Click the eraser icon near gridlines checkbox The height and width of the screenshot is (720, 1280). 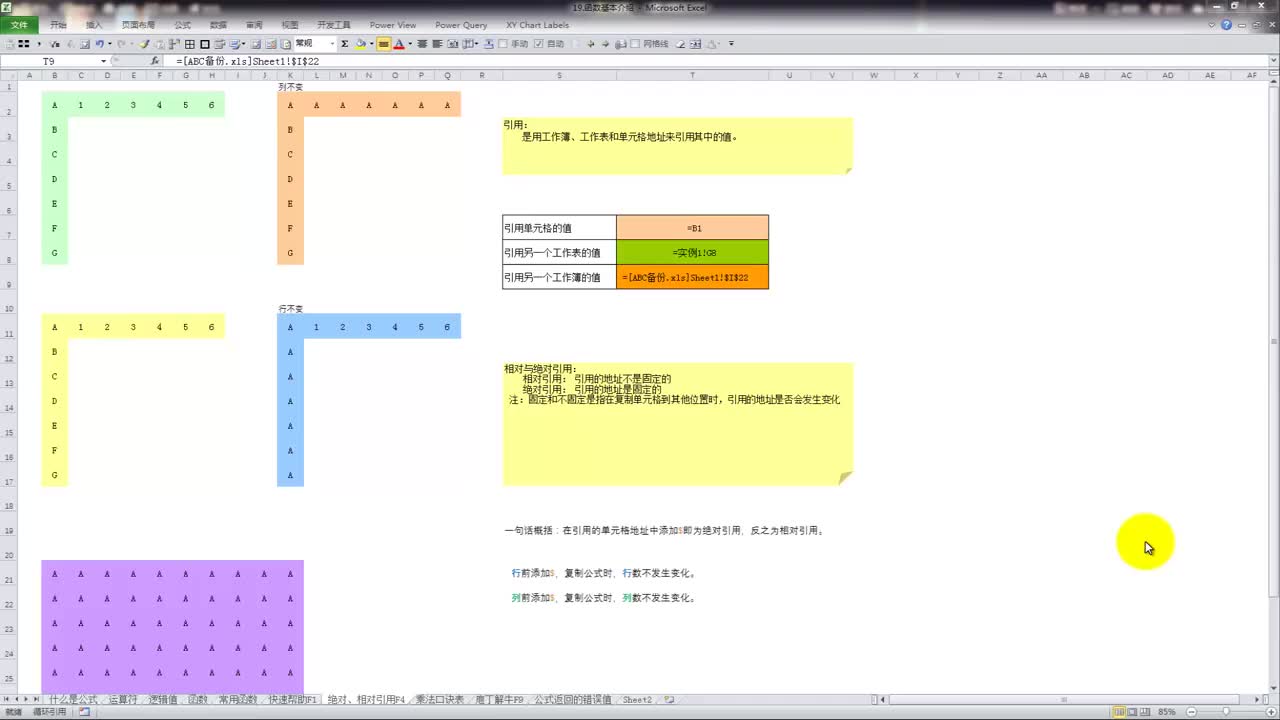[x=681, y=44]
